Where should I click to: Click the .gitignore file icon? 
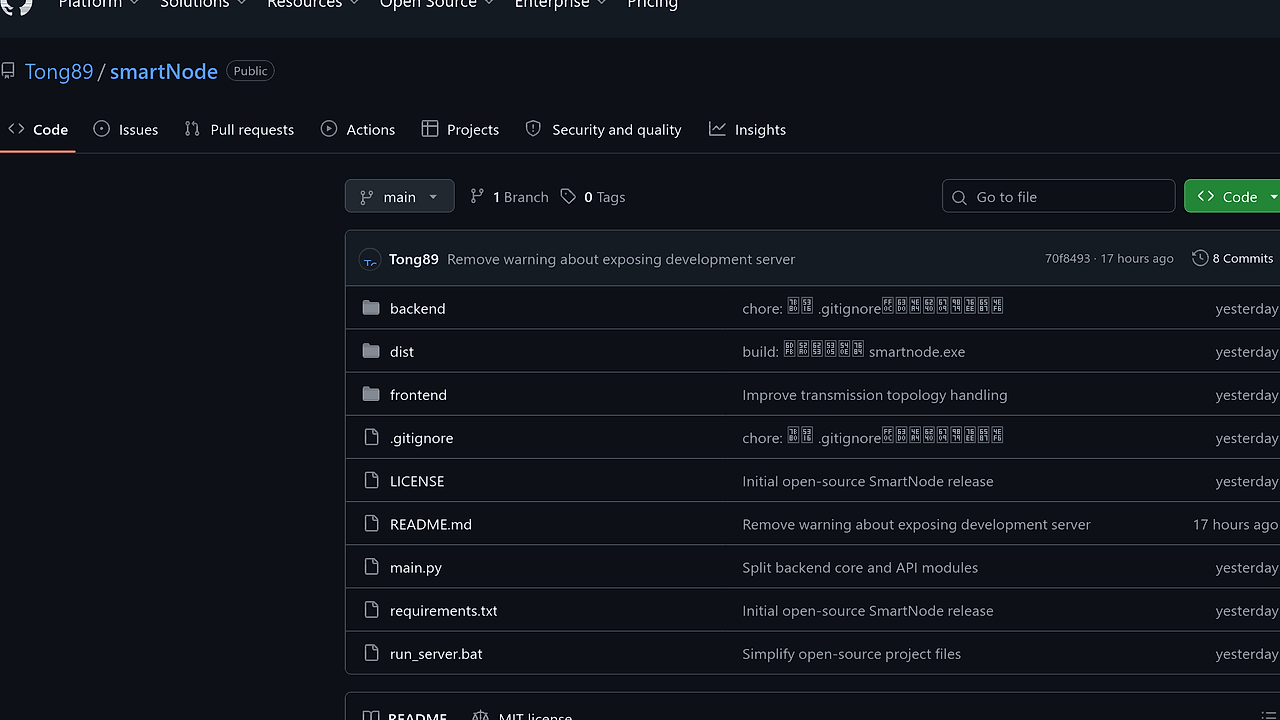(371, 437)
